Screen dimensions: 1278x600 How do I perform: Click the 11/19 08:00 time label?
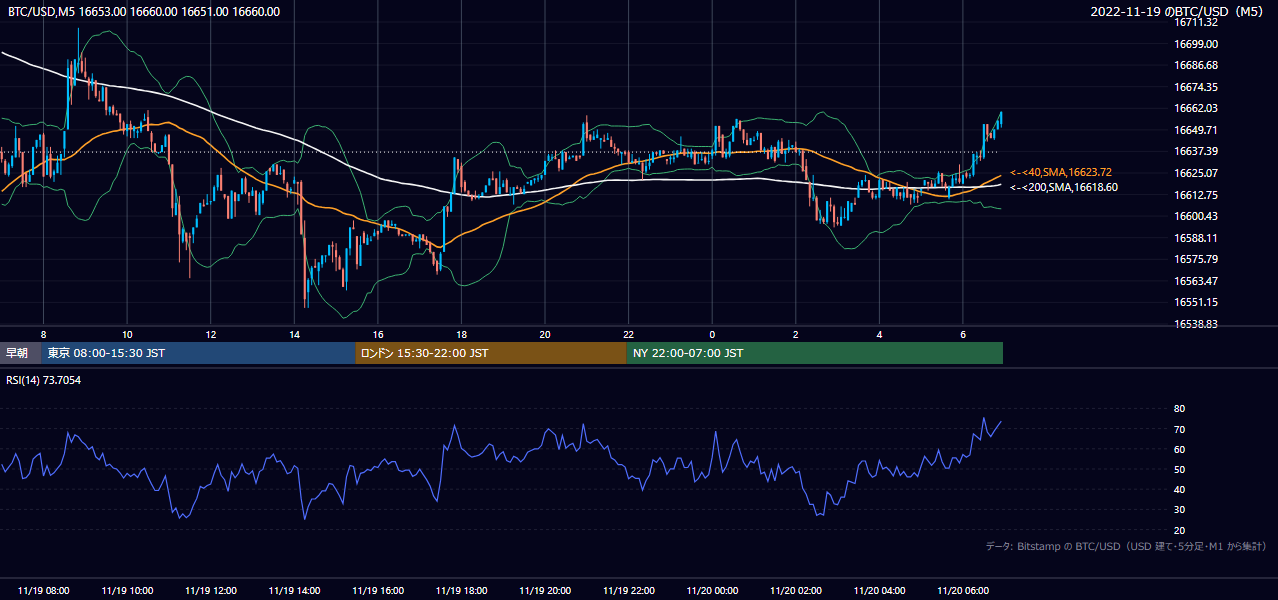tap(43, 591)
